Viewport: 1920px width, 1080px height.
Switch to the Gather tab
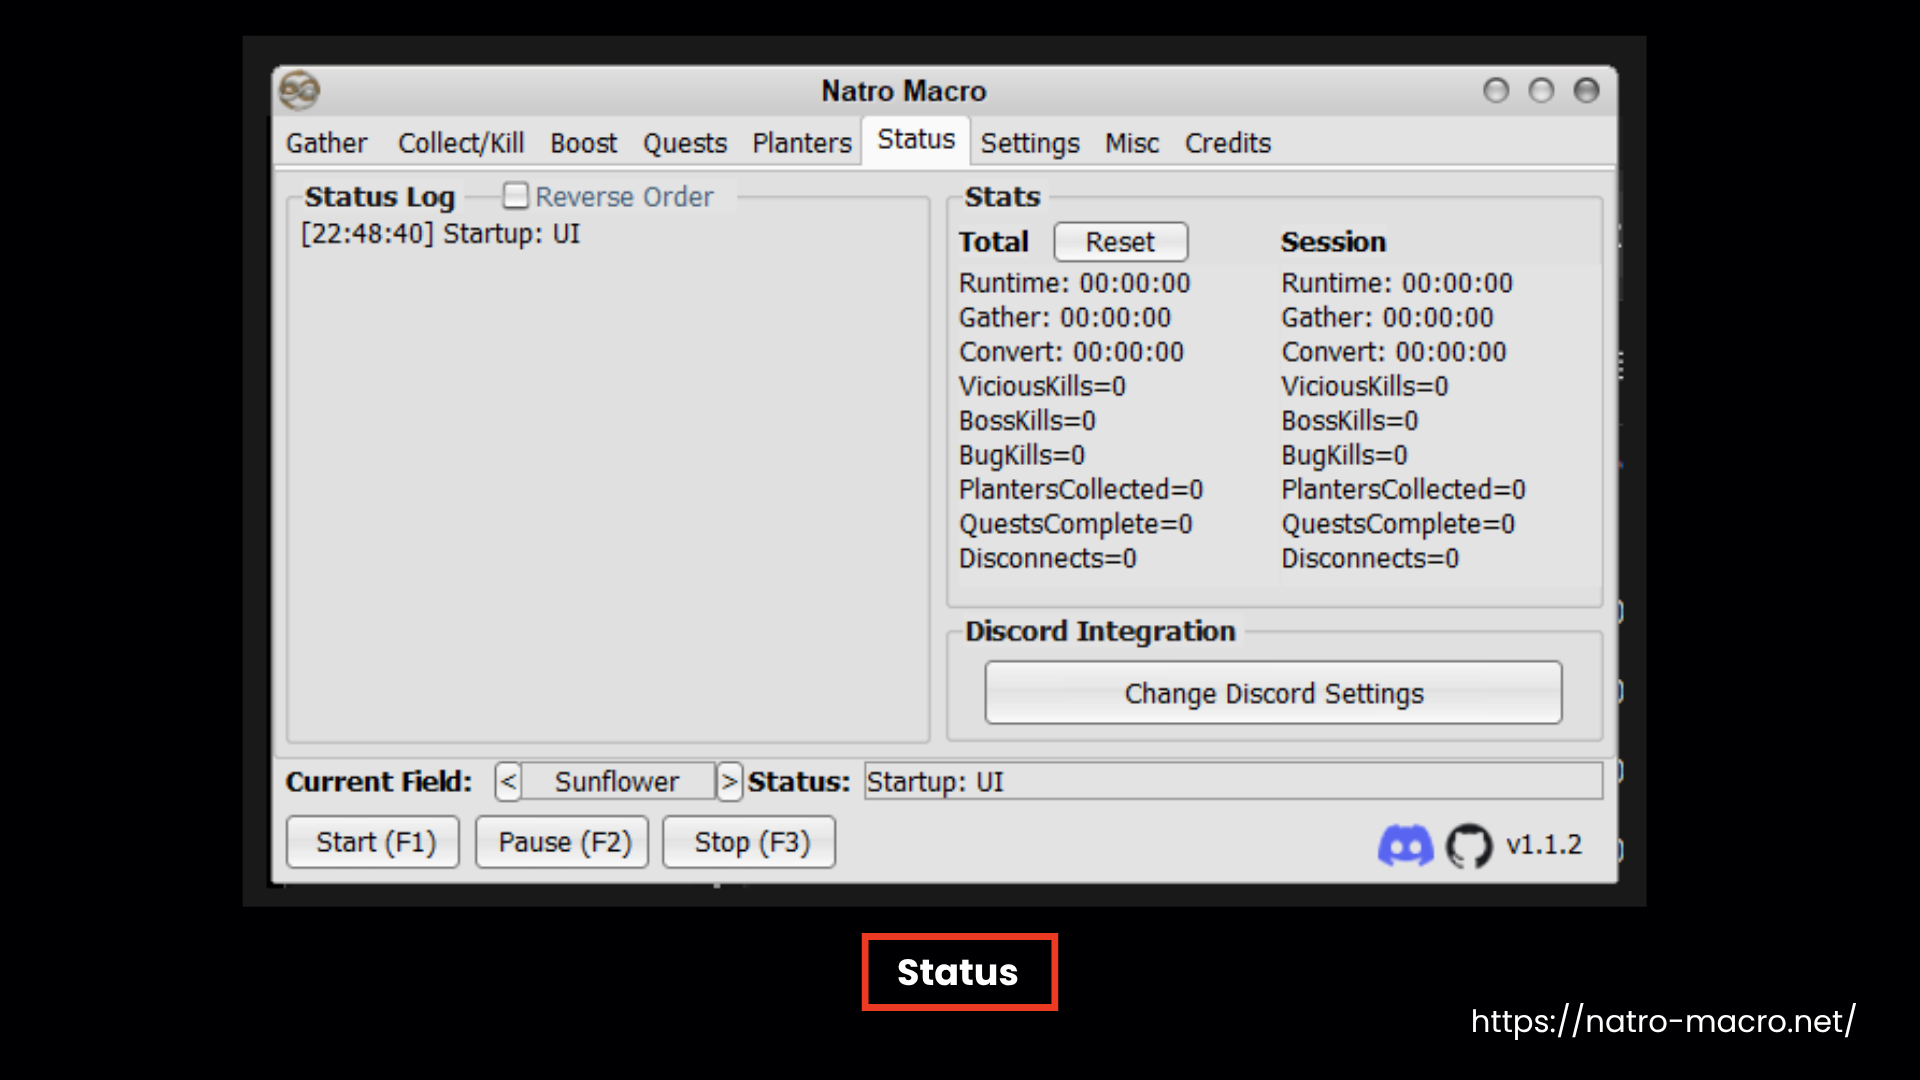(327, 143)
